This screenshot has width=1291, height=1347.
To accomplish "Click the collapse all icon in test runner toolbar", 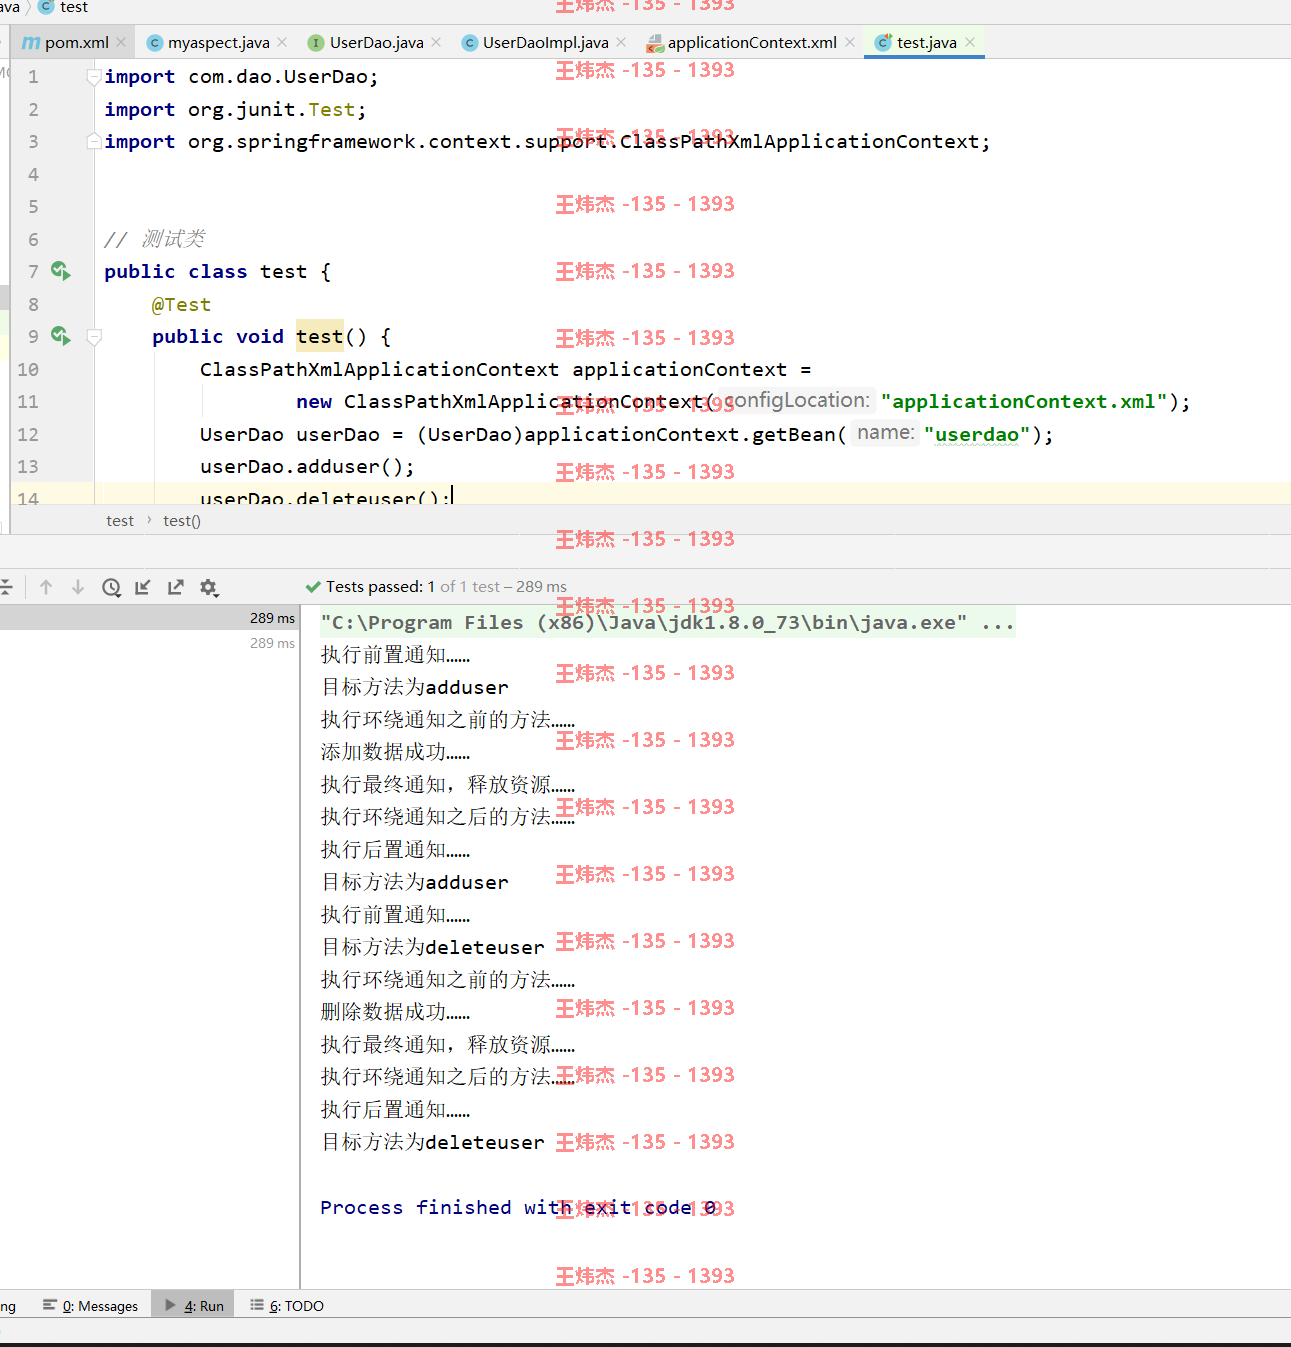I will tap(5, 587).
